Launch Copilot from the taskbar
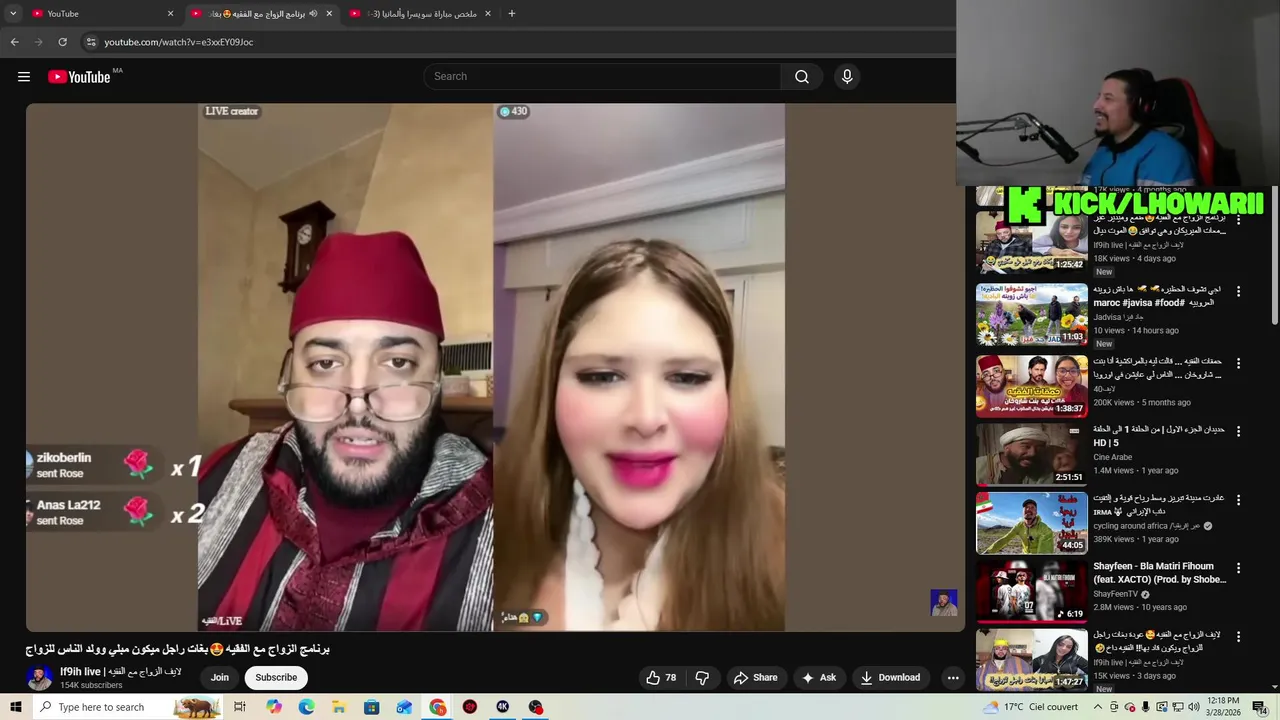1280x720 pixels. point(274,707)
